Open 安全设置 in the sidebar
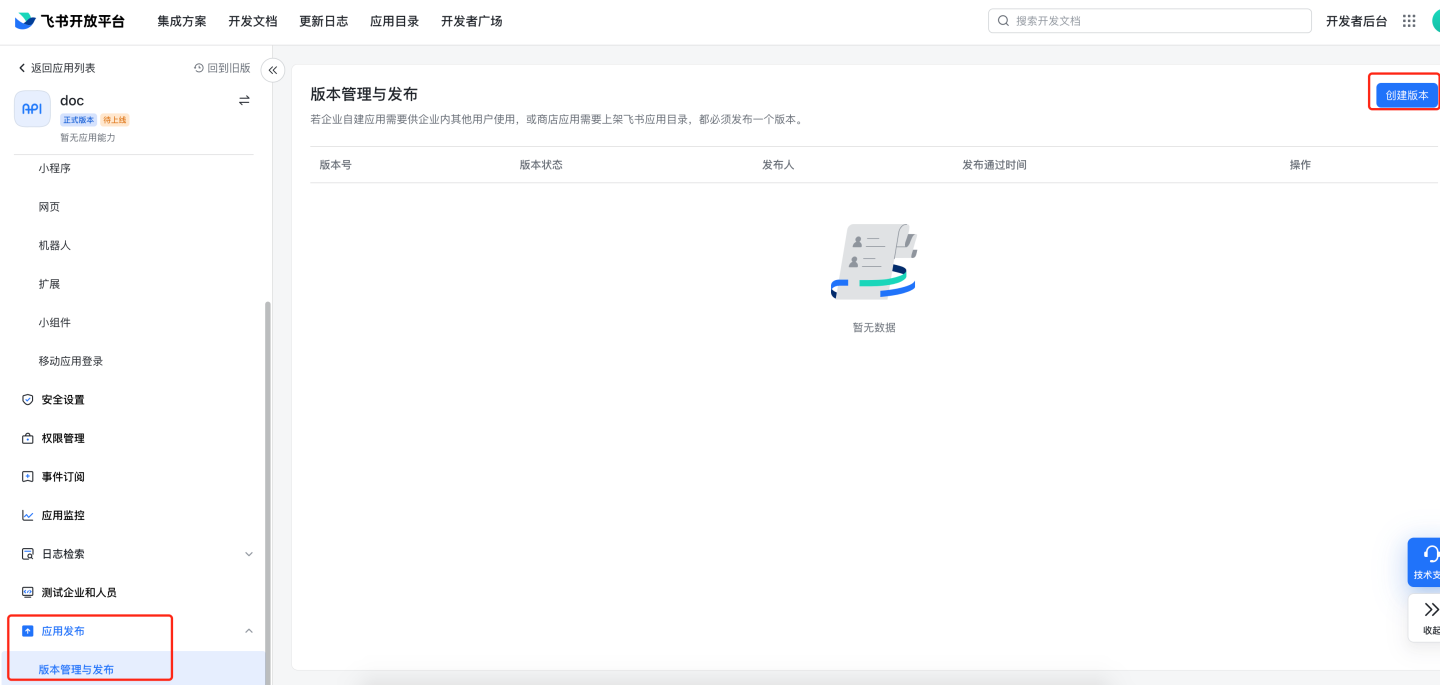The width and height of the screenshot is (1440, 685). tap(62, 400)
